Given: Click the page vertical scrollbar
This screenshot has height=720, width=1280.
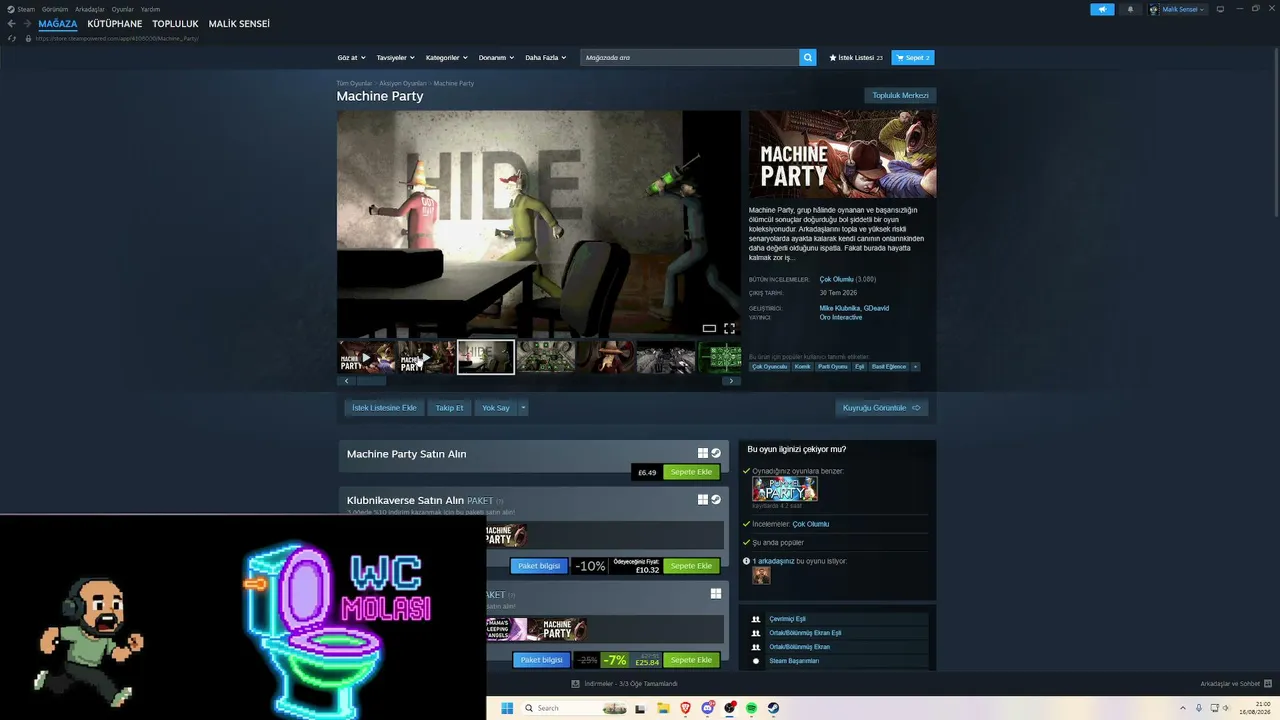Looking at the screenshot, I should (1275, 130).
